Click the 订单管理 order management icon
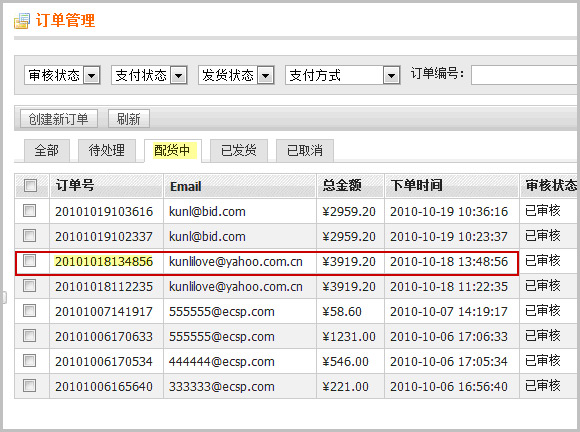The image size is (580, 432). (x=22, y=21)
